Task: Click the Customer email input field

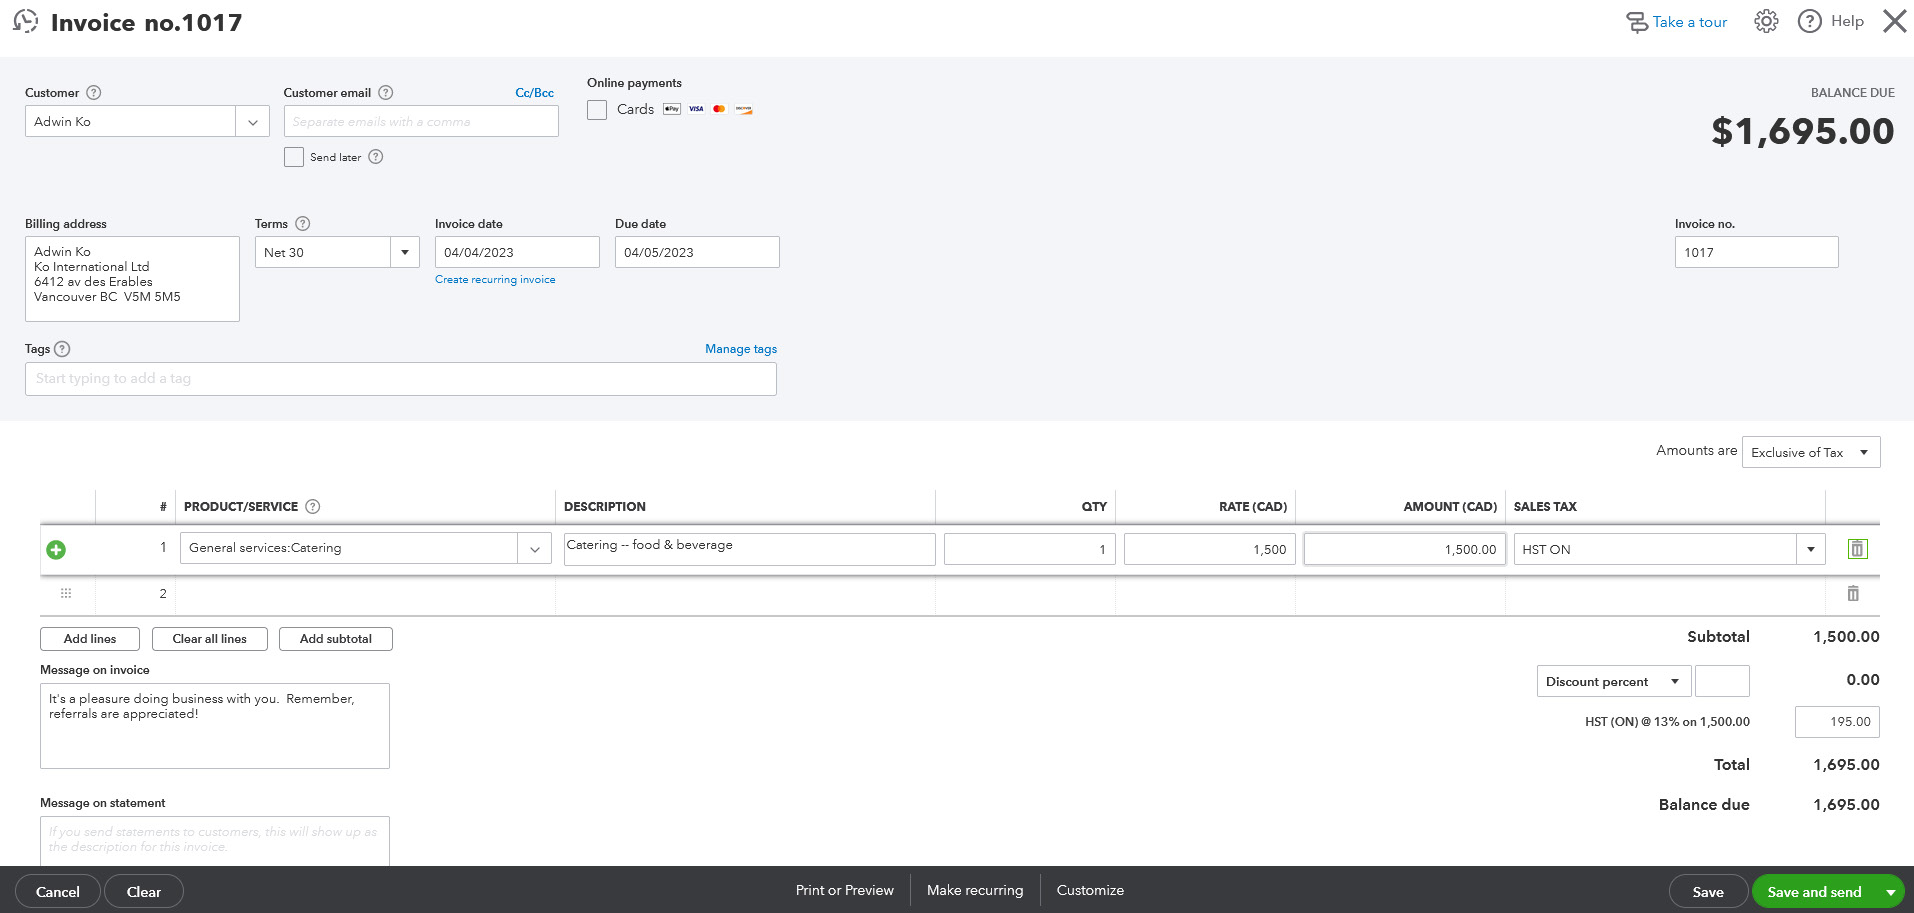Action: tap(421, 122)
